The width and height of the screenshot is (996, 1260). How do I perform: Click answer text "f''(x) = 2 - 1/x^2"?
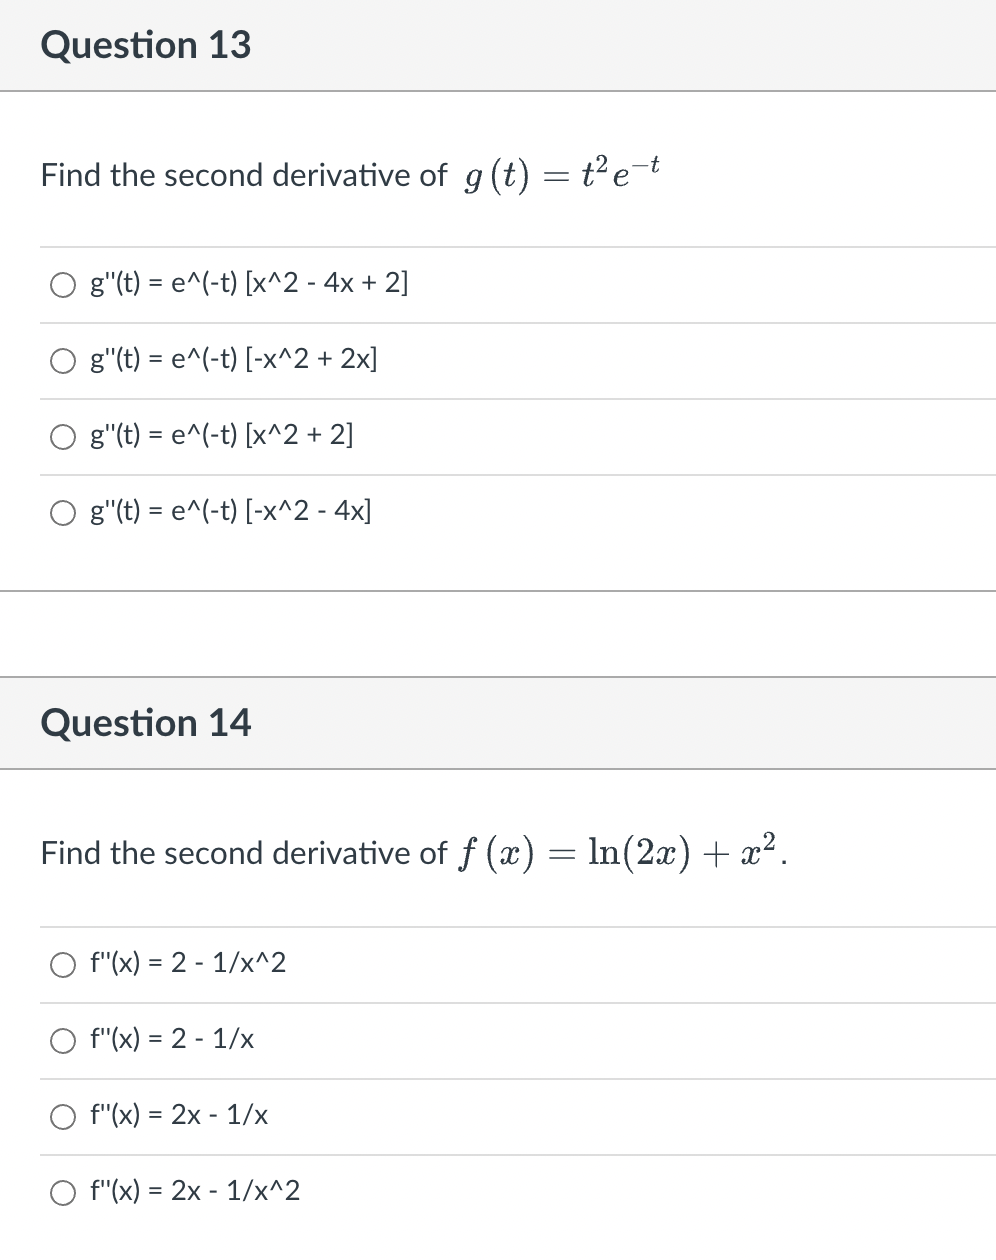[188, 964]
